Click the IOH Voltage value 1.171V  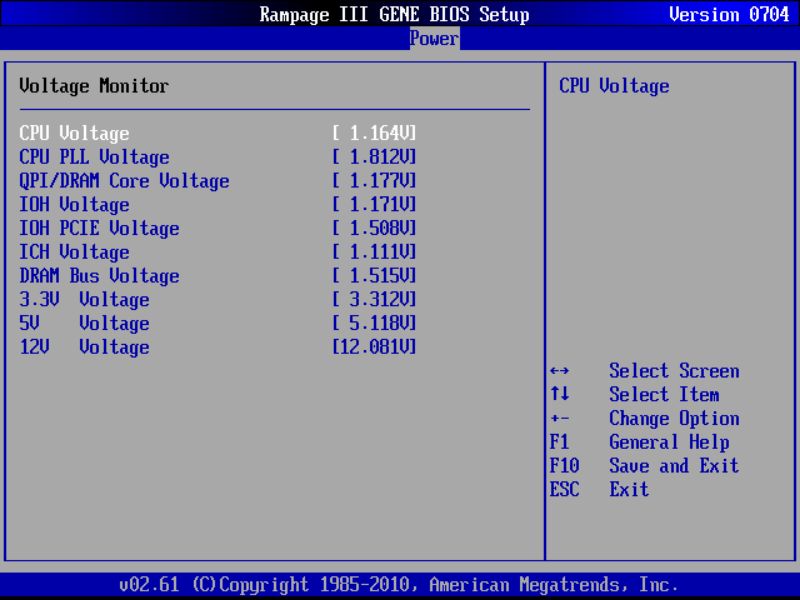374,205
